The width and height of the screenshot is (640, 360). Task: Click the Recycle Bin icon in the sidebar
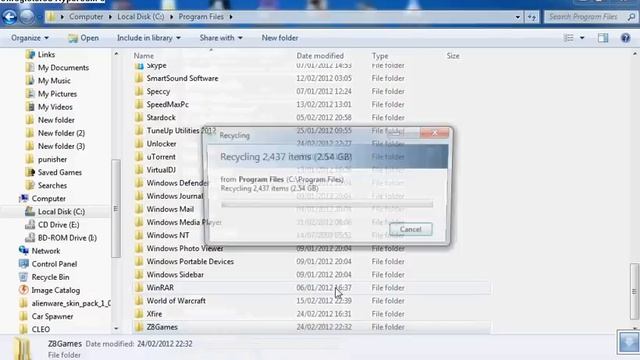[x=24, y=277]
